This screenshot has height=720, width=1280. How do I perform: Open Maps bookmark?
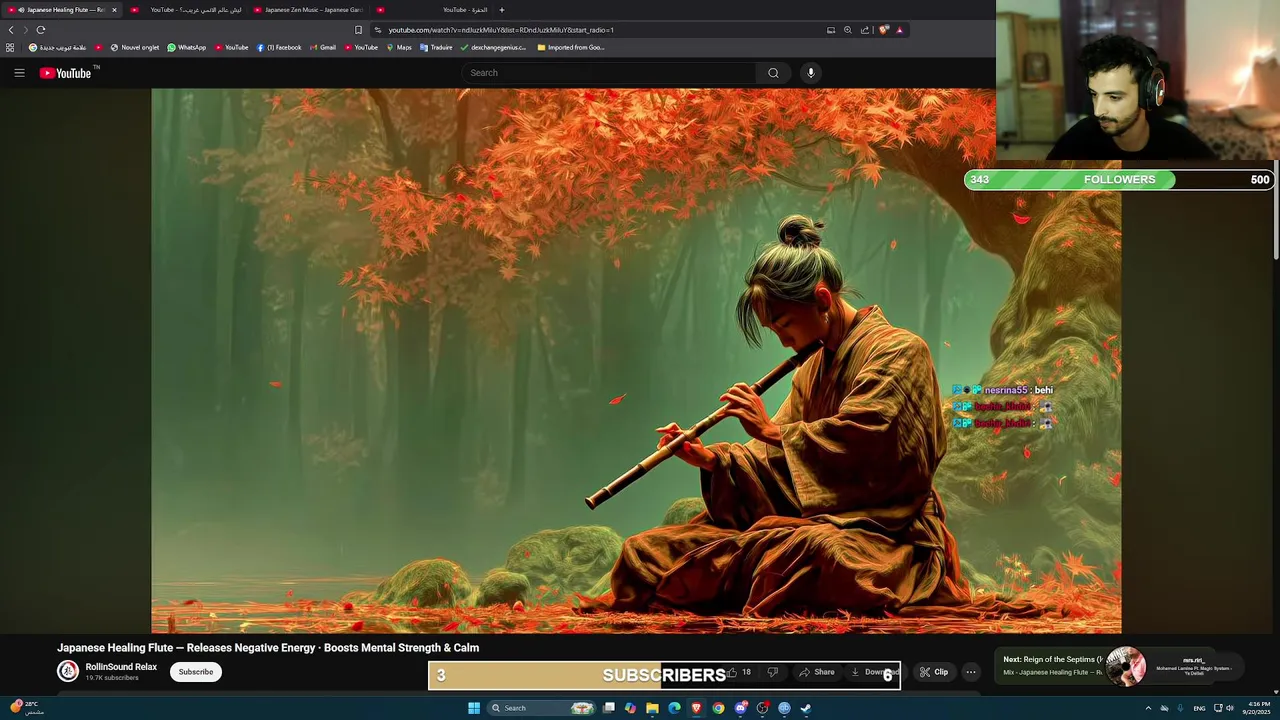[x=399, y=47]
